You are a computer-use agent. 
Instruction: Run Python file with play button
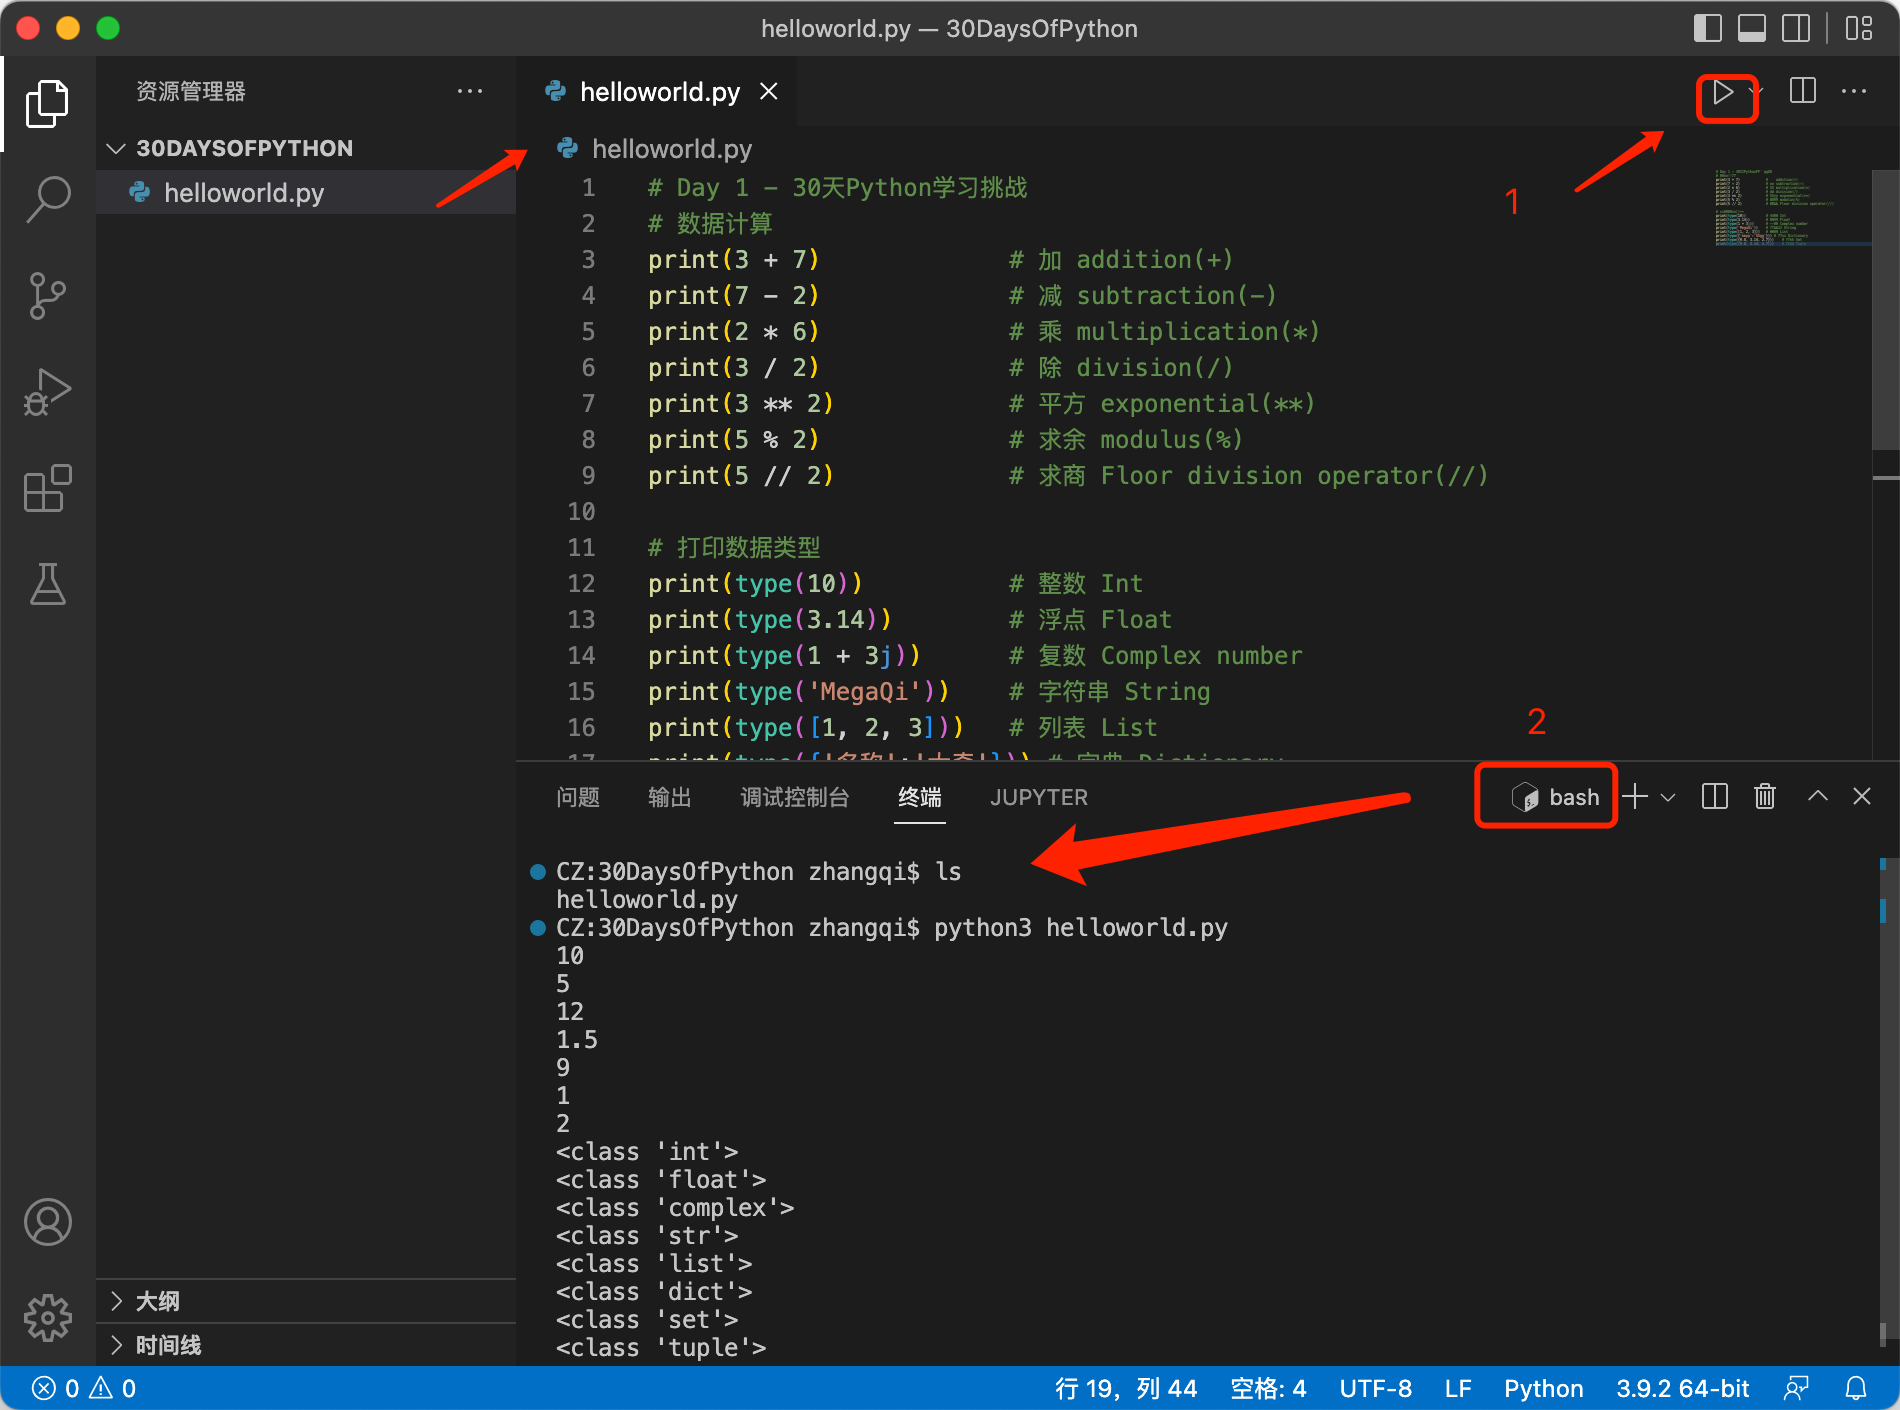pos(1722,92)
